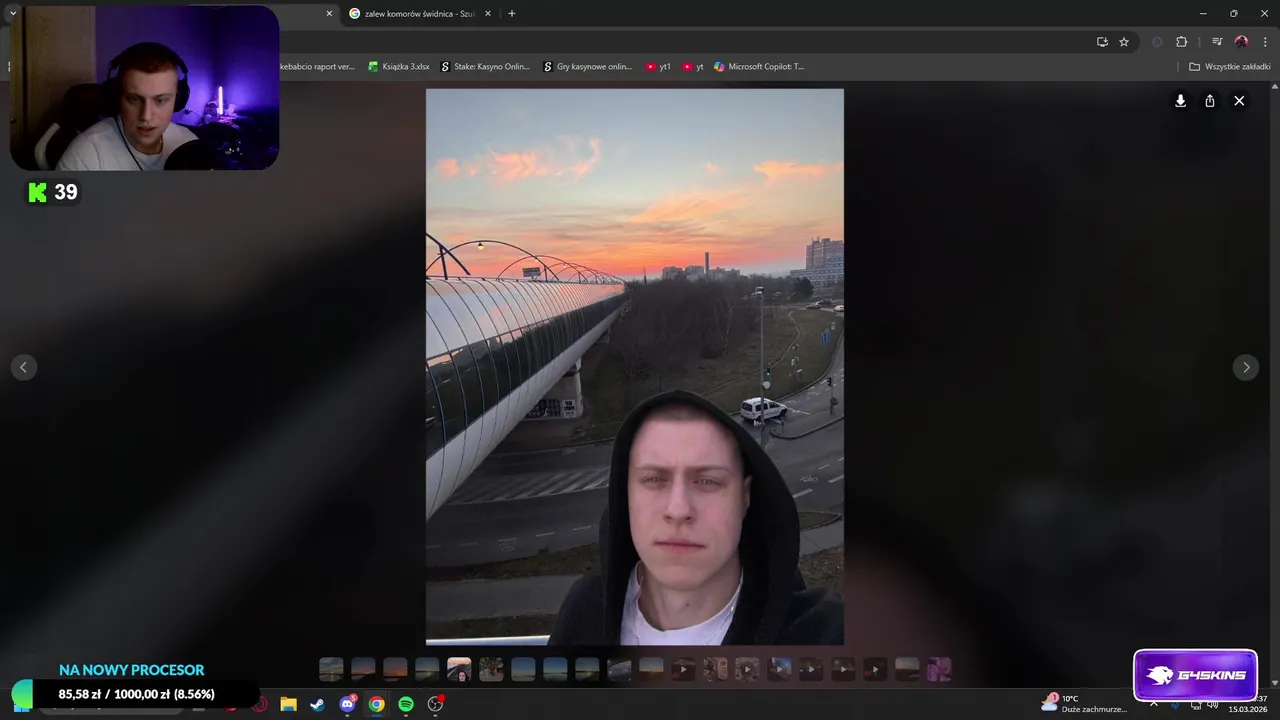Go to the previous photo
The width and height of the screenshot is (1280, 720).
coord(24,367)
